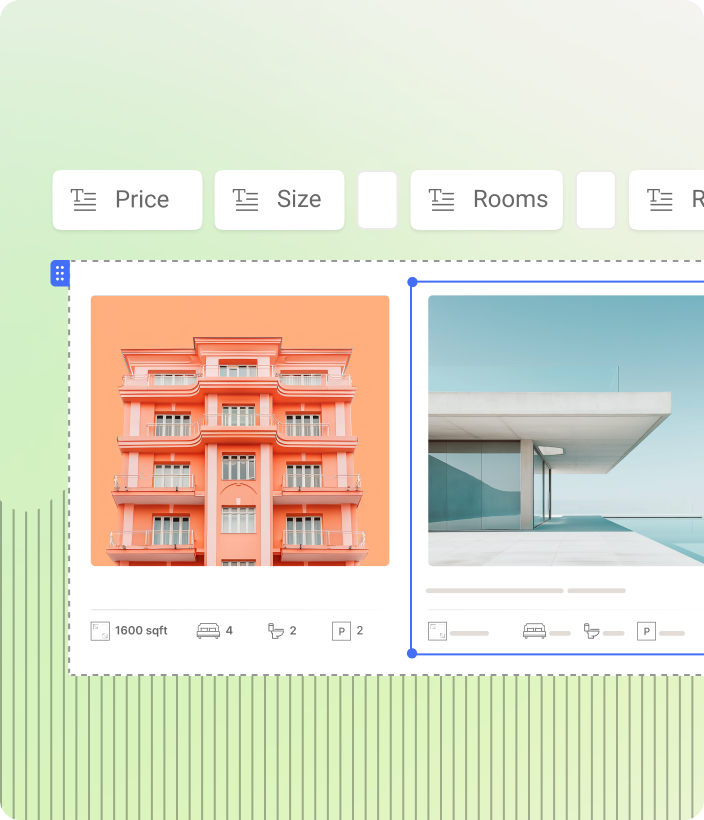Click the top-left selection handle of villa card
This screenshot has width=704, height=820.
pos(412,282)
